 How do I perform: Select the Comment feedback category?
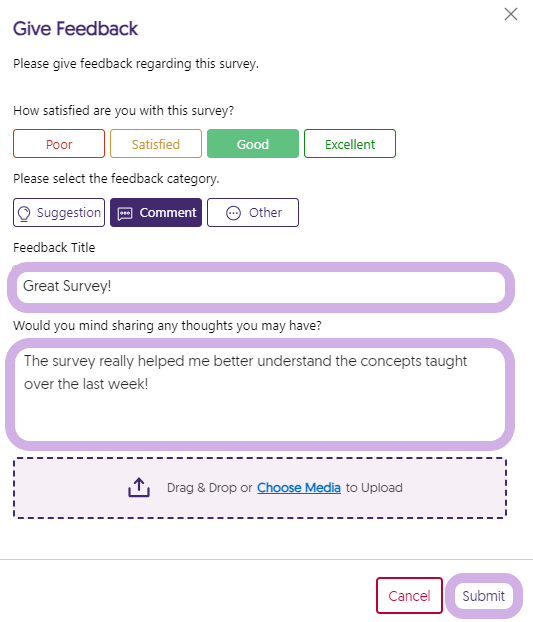(x=156, y=213)
